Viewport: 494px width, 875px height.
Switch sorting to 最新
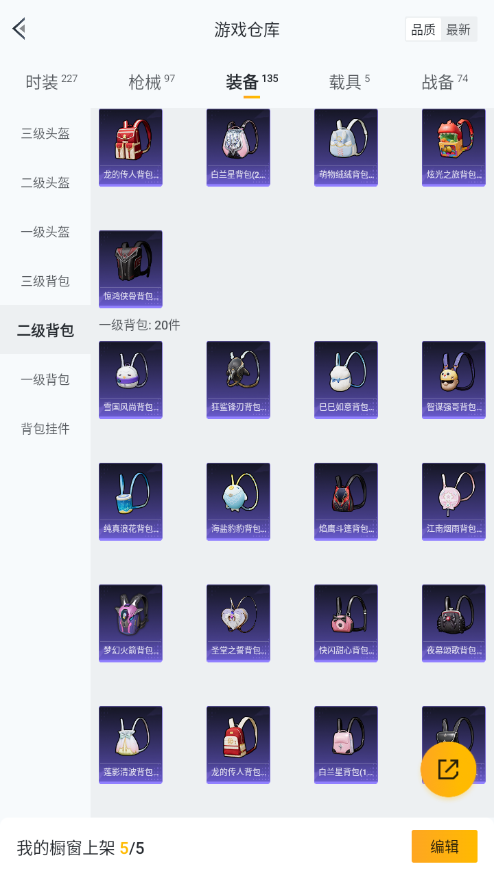pyautogui.click(x=458, y=30)
